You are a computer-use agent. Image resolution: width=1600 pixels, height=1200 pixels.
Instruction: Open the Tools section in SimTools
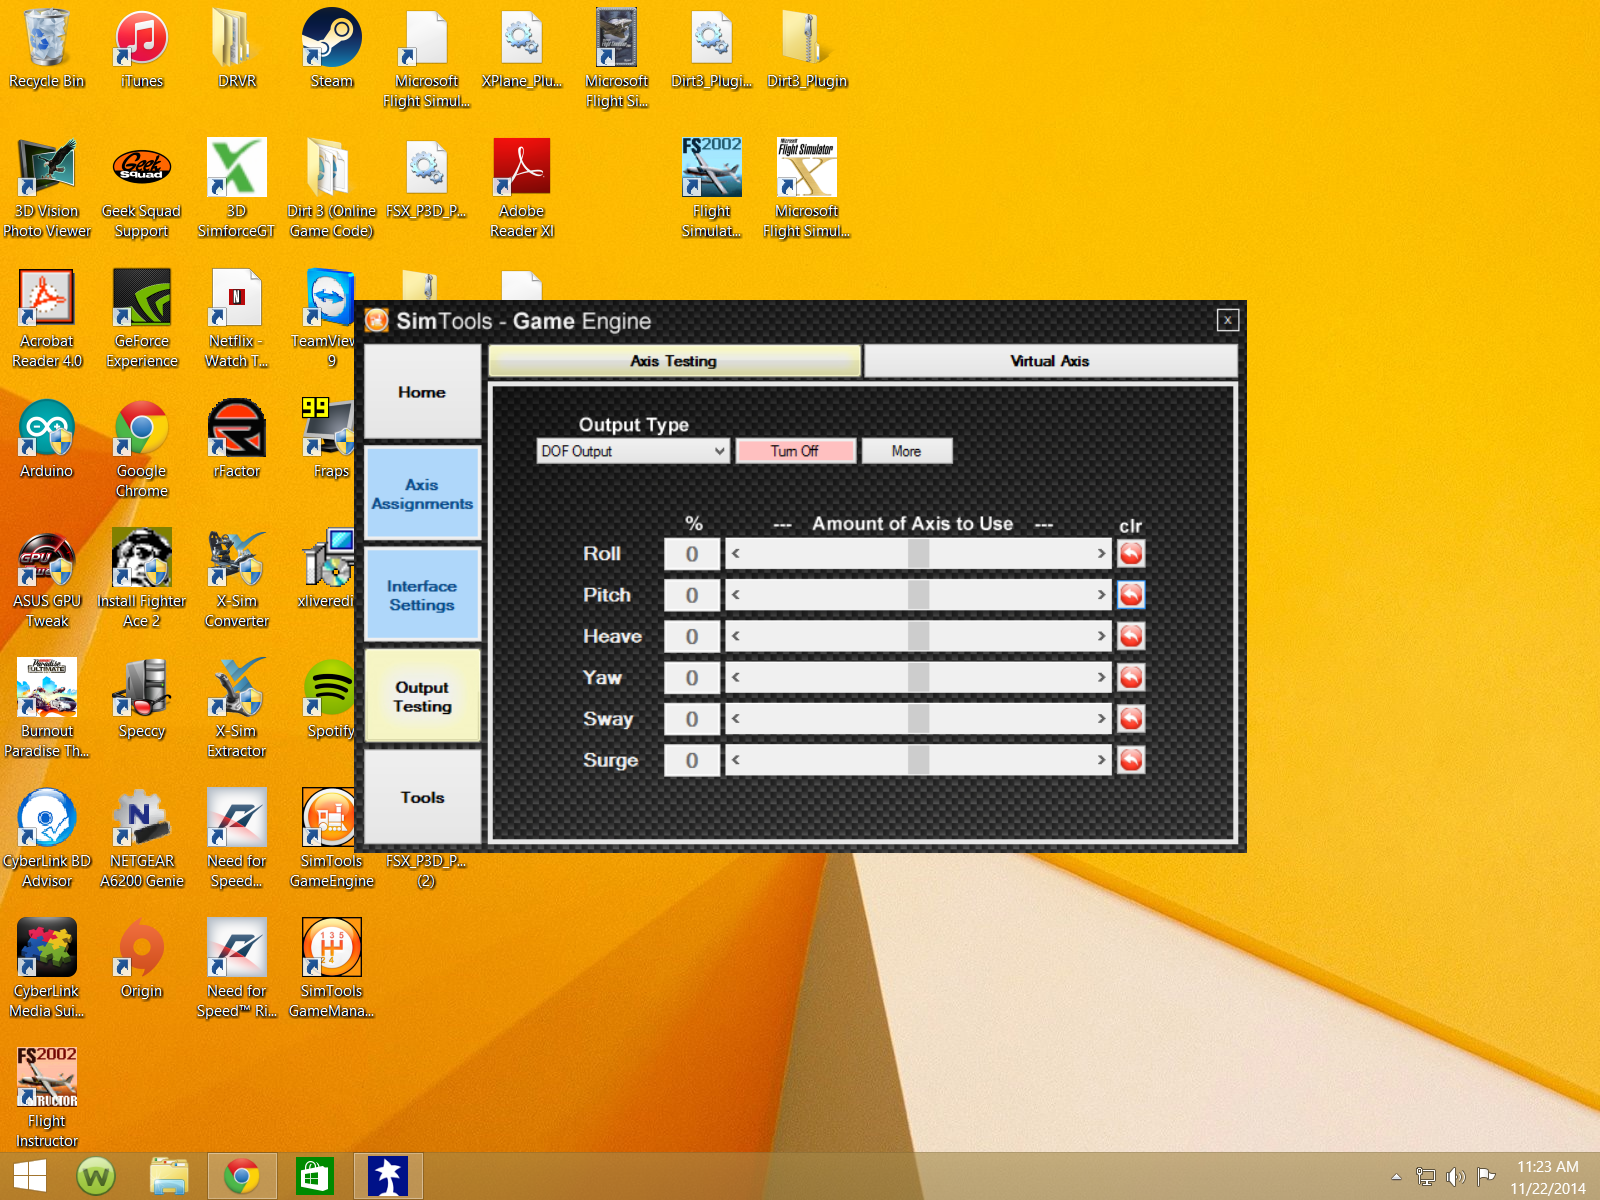point(422,797)
